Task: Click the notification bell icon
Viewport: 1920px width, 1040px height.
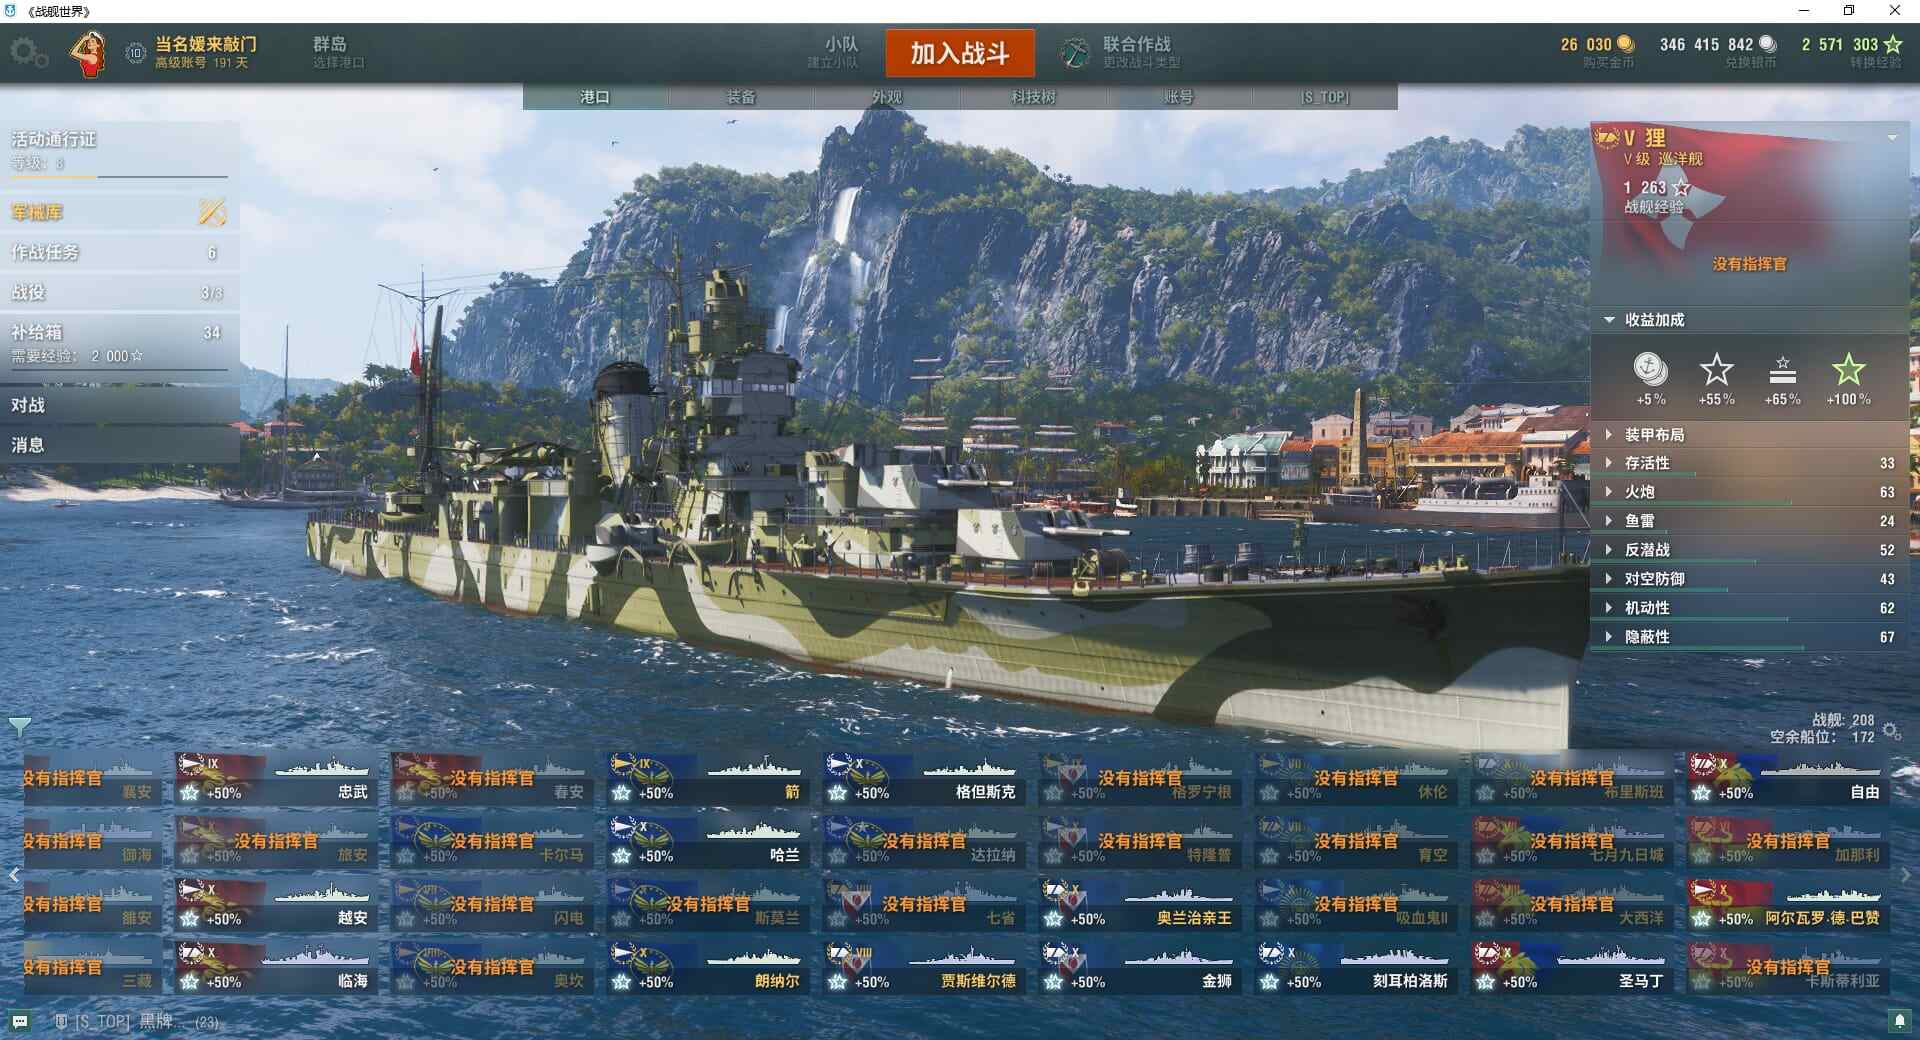Action: pos(1899,1021)
